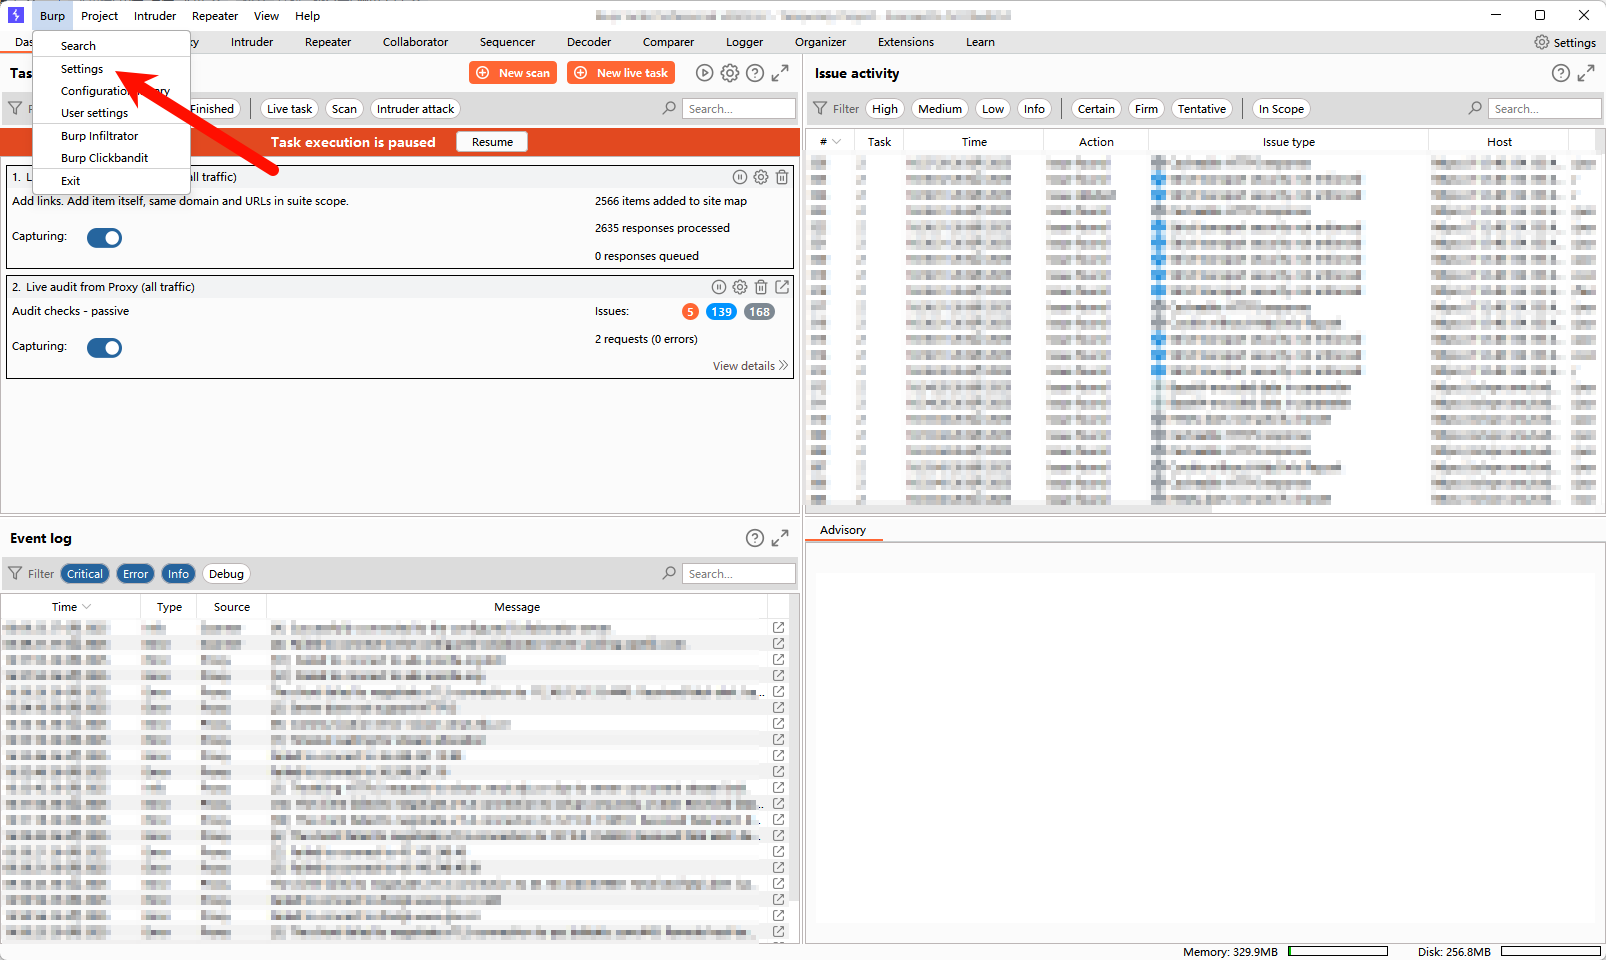Expand the Tasks panel to full size
Viewport: 1606px width, 960px height.
pyautogui.click(x=780, y=73)
